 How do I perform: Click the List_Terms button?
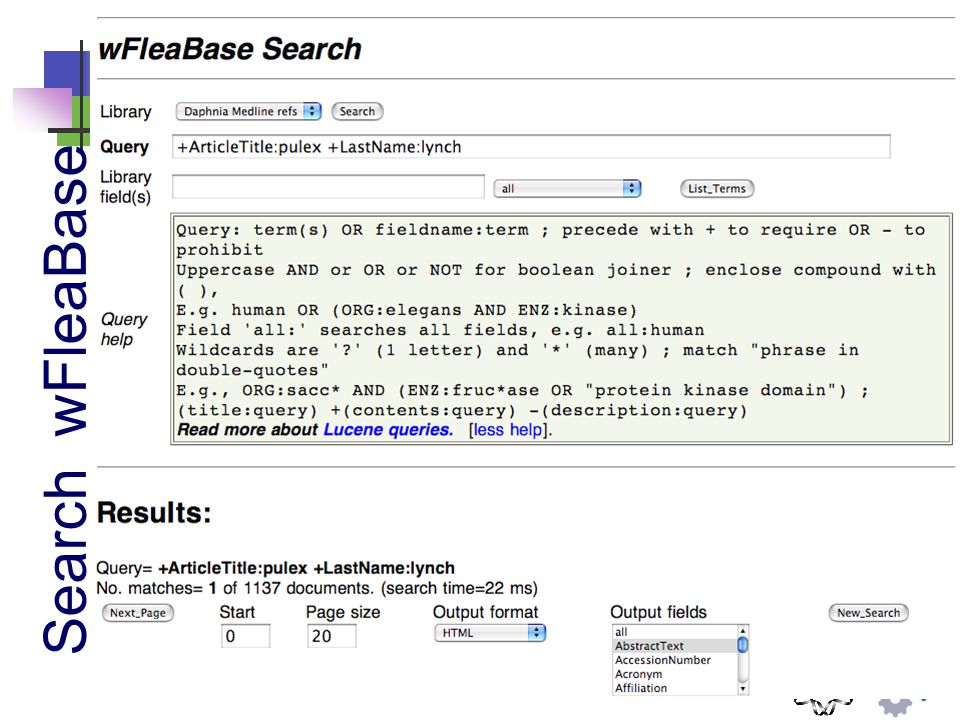(x=717, y=189)
